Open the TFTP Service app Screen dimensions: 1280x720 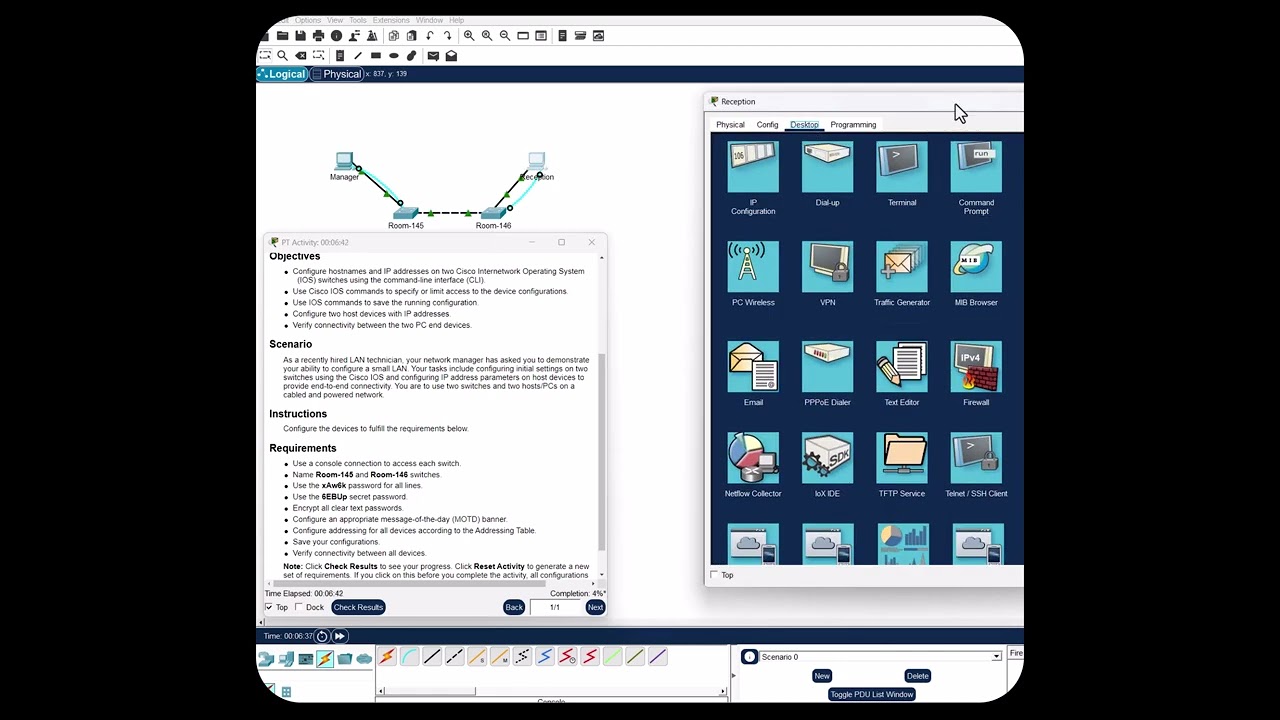(902, 465)
